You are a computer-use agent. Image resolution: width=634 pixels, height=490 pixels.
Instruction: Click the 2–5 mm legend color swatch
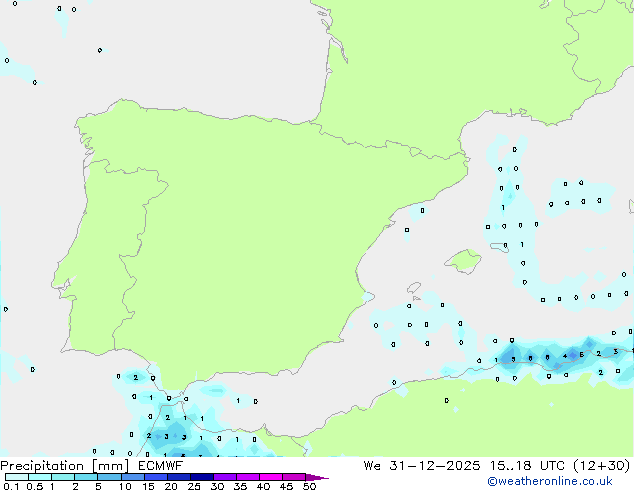click(x=86, y=477)
